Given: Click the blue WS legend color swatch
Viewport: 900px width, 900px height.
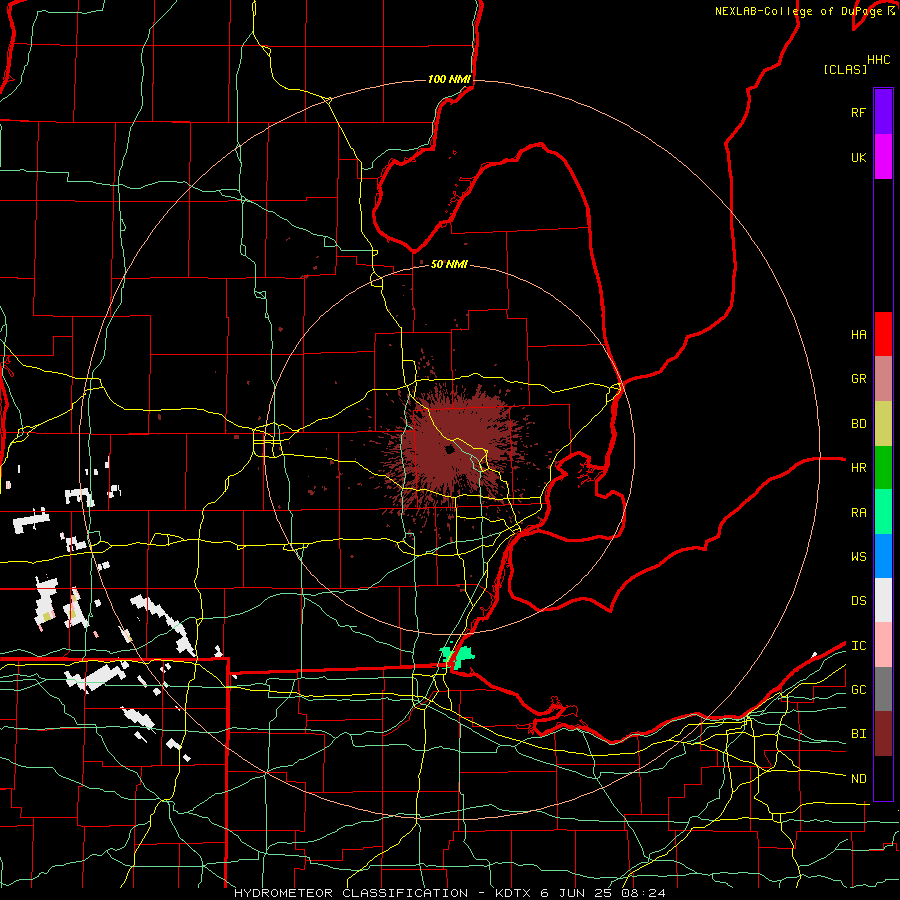Looking at the screenshot, I should pyautogui.click(x=883, y=556).
